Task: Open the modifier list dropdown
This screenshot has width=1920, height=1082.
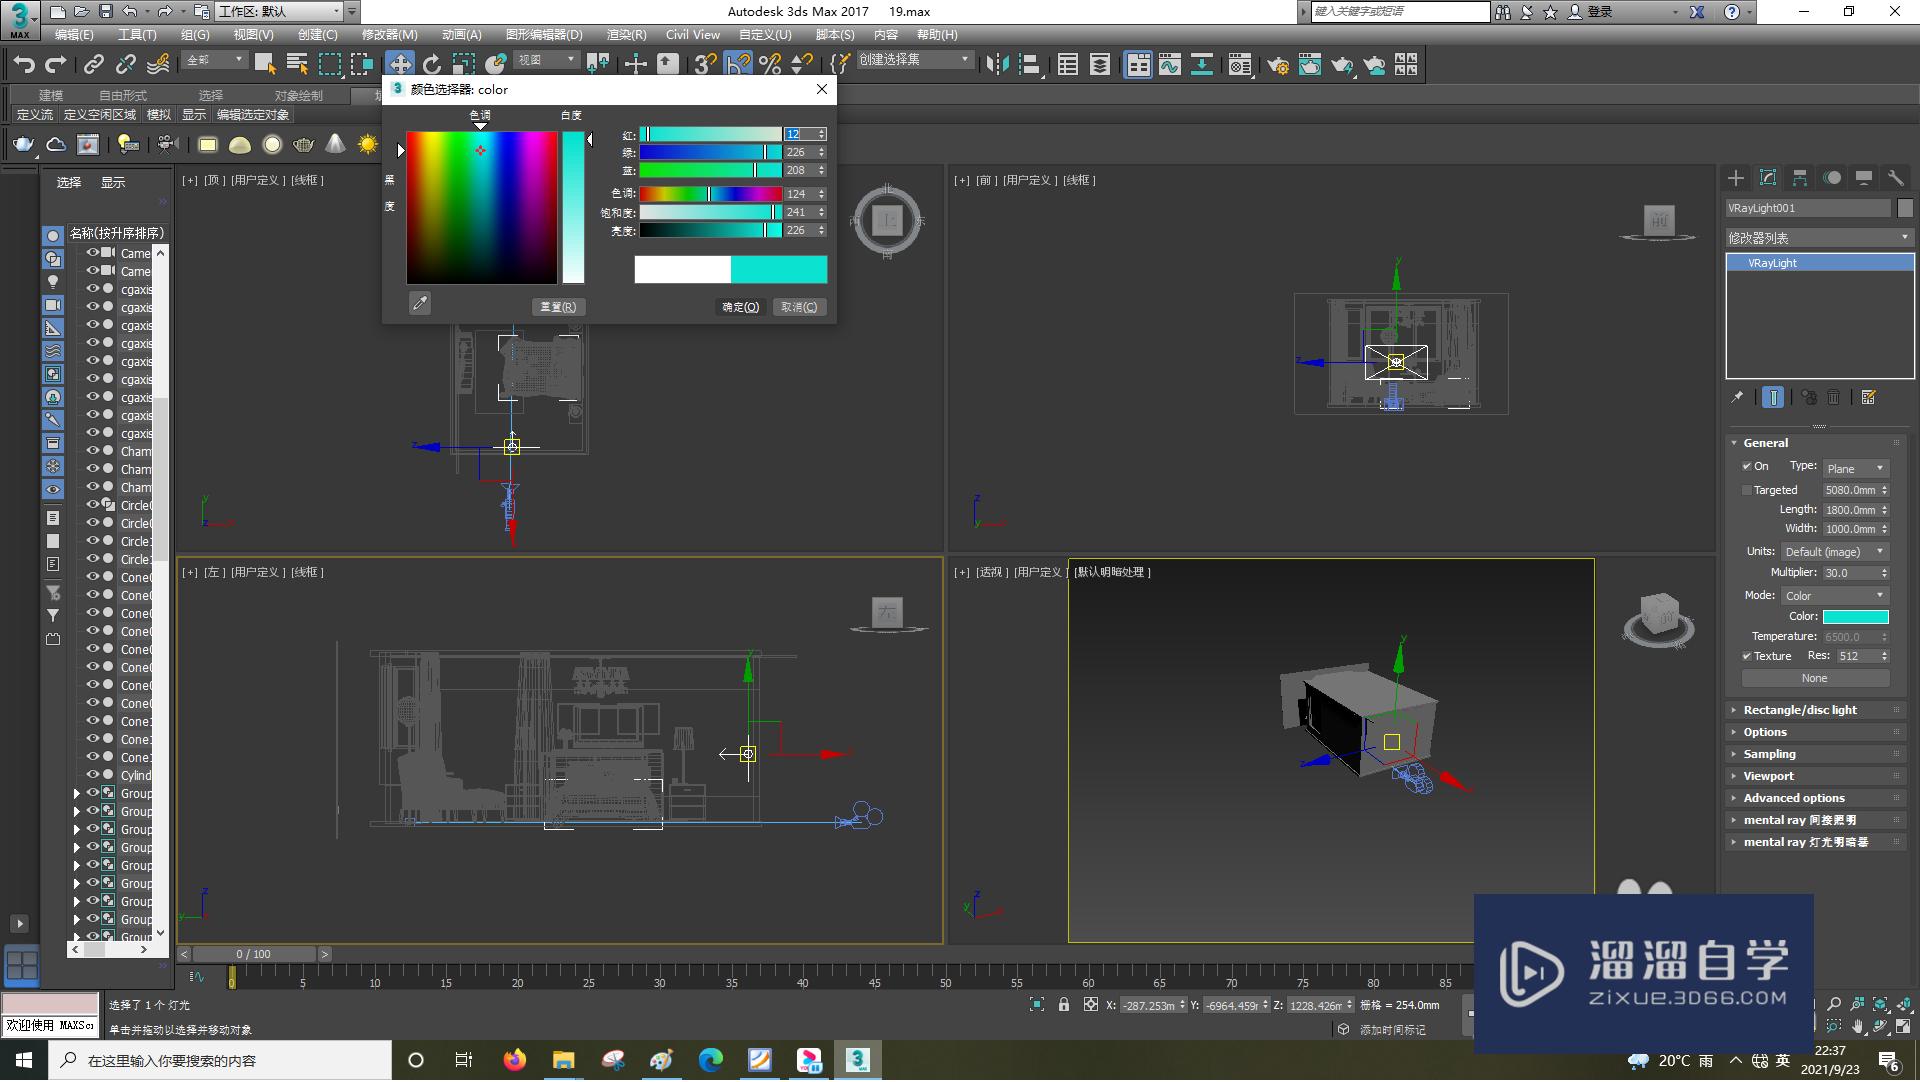Action: (1819, 237)
